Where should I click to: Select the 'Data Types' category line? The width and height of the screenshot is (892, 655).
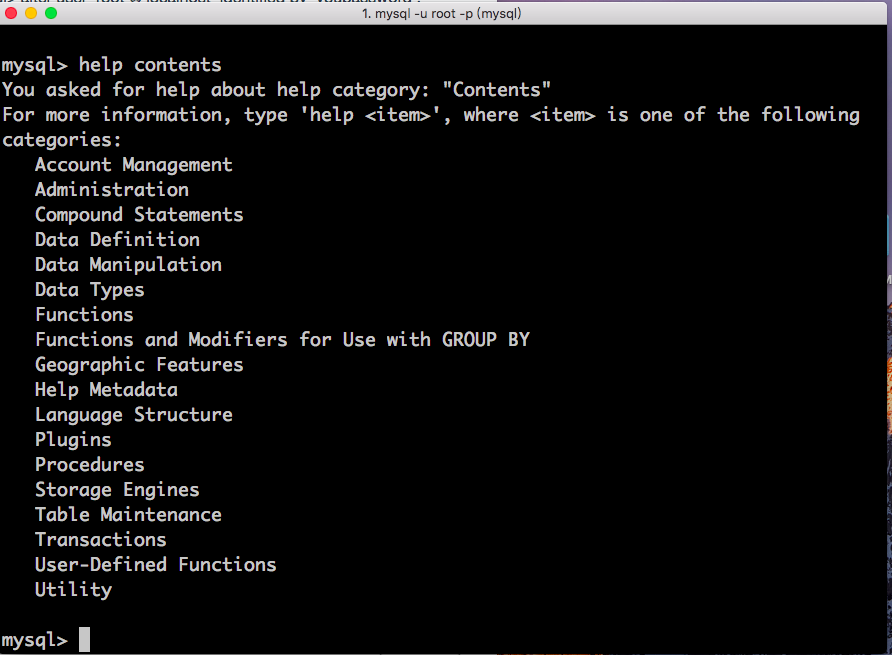tap(90, 290)
